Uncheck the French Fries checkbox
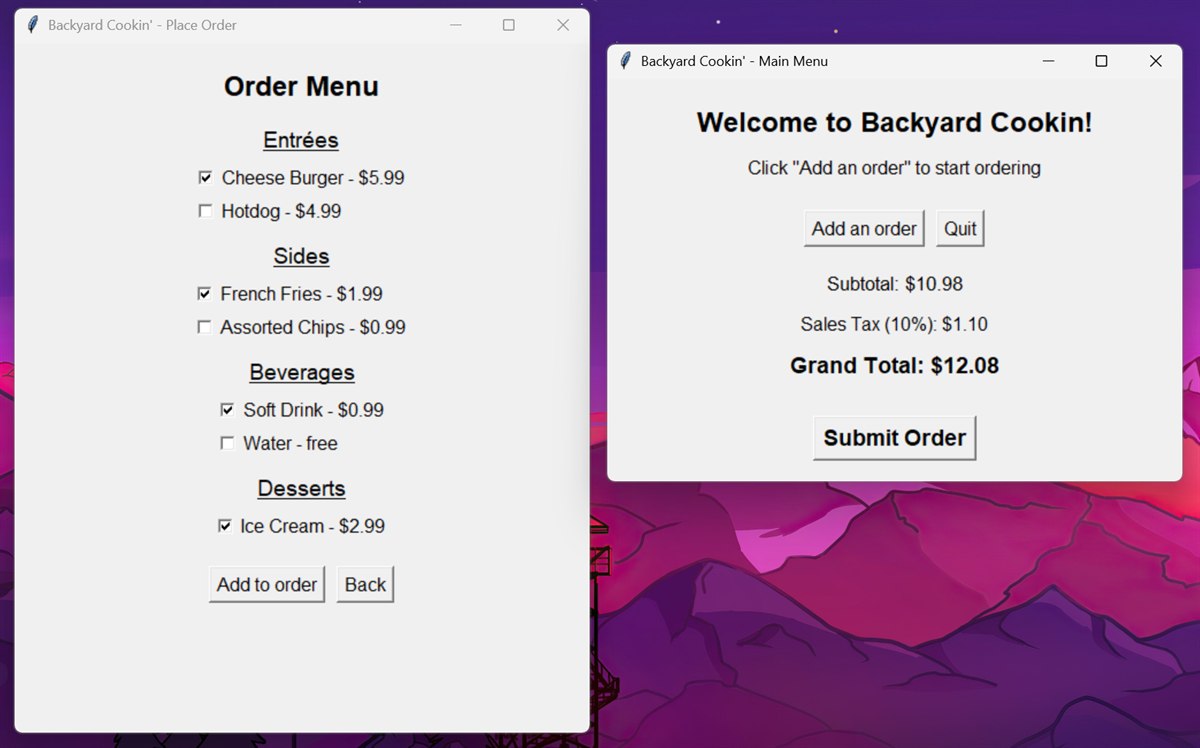This screenshot has height=748, width=1200. click(204, 294)
